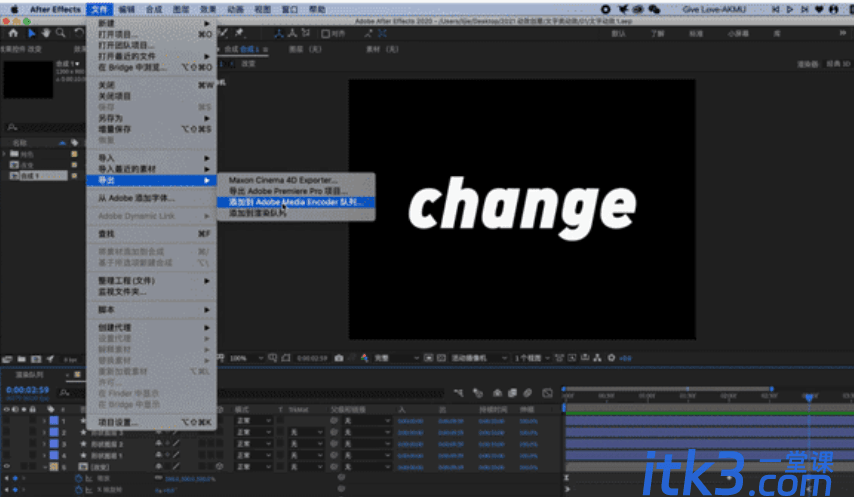Click the local axis mode icon

pos(279,34)
